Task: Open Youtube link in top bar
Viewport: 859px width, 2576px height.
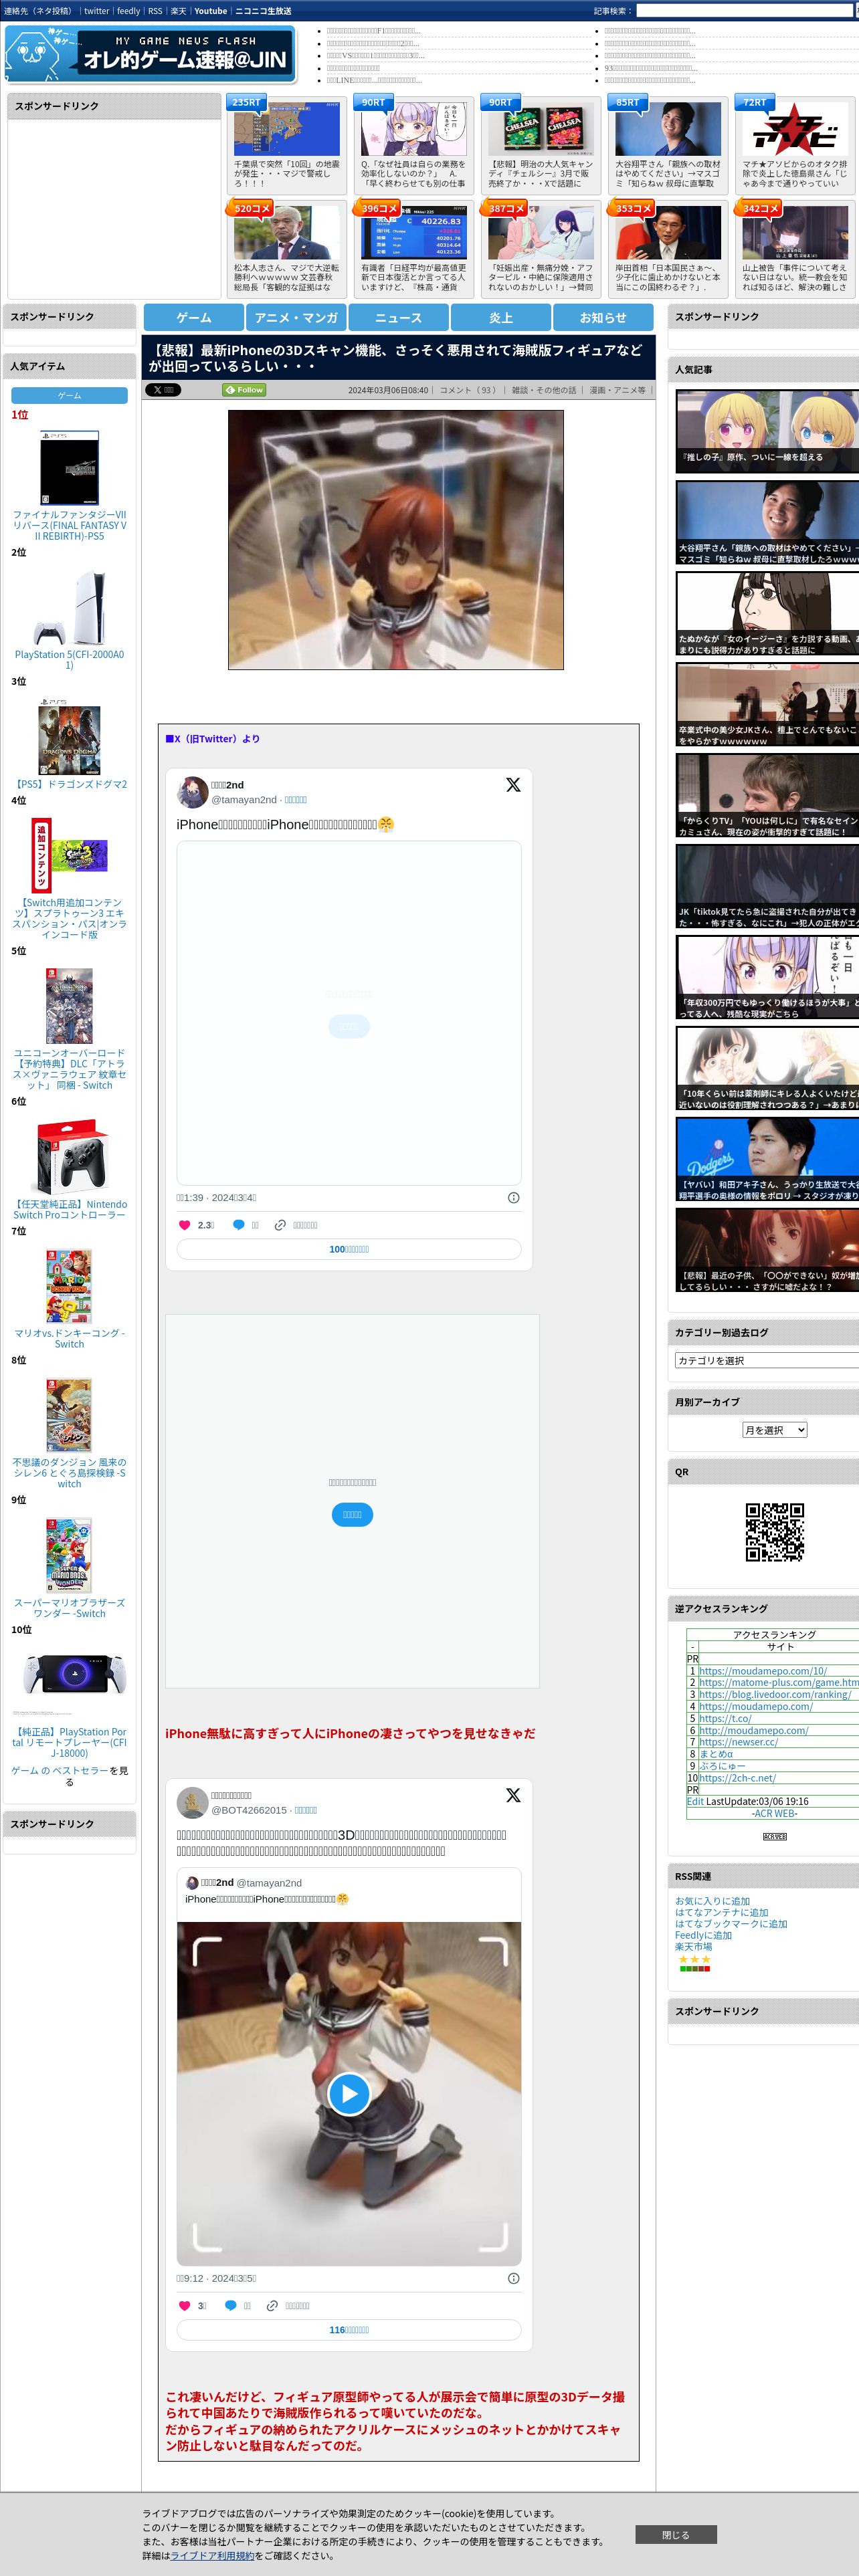Action: (210, 11)
